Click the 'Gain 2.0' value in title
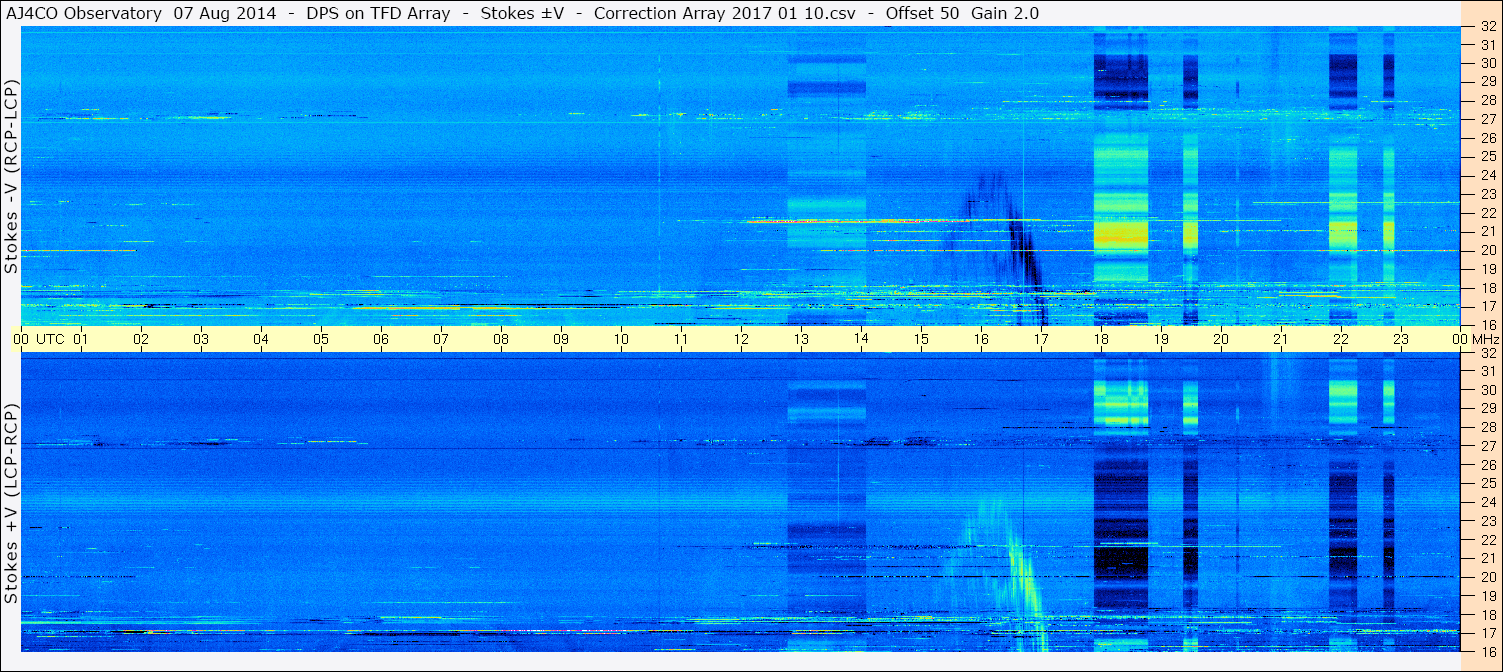Viewport: 1503px width, 672px height. 1004,13
